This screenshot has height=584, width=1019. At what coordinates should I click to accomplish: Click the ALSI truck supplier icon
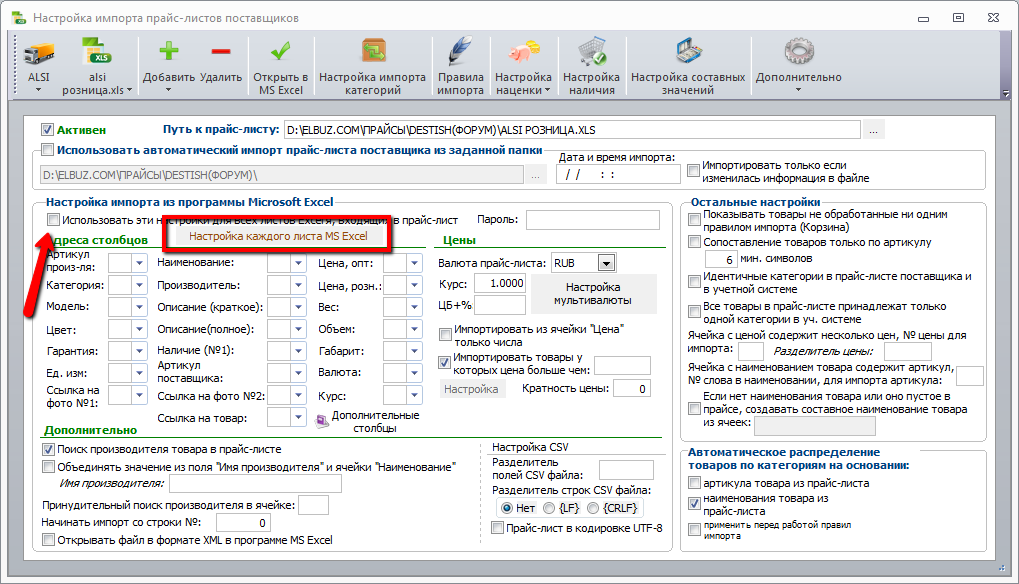coord(38,53)
